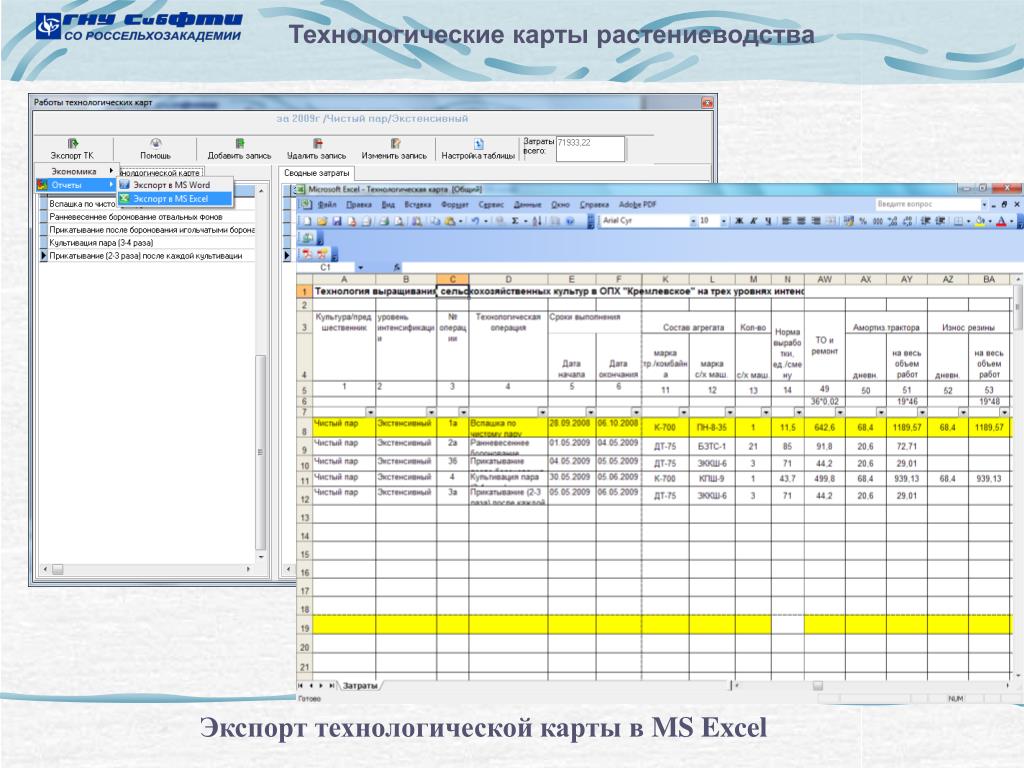This screenshot has height=768, width=1024.
Task: Open the Файл menu in Excel
Action: tap(327, 204)
